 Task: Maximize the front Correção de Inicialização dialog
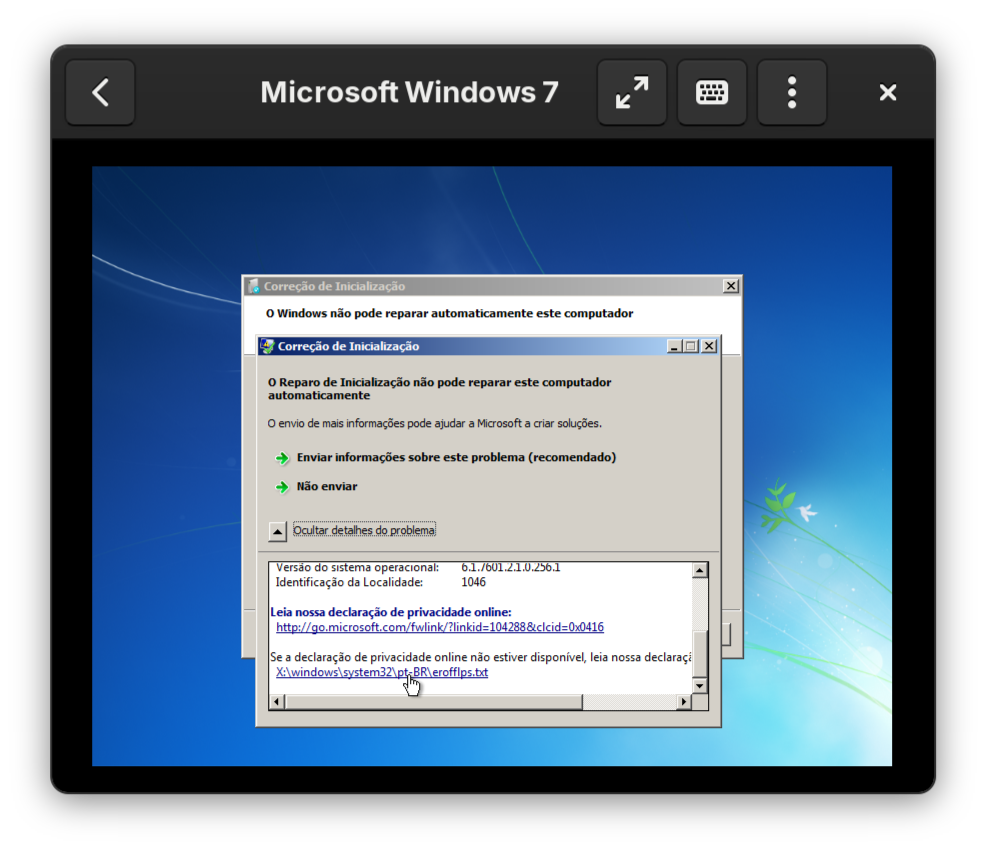pos(691,346)
